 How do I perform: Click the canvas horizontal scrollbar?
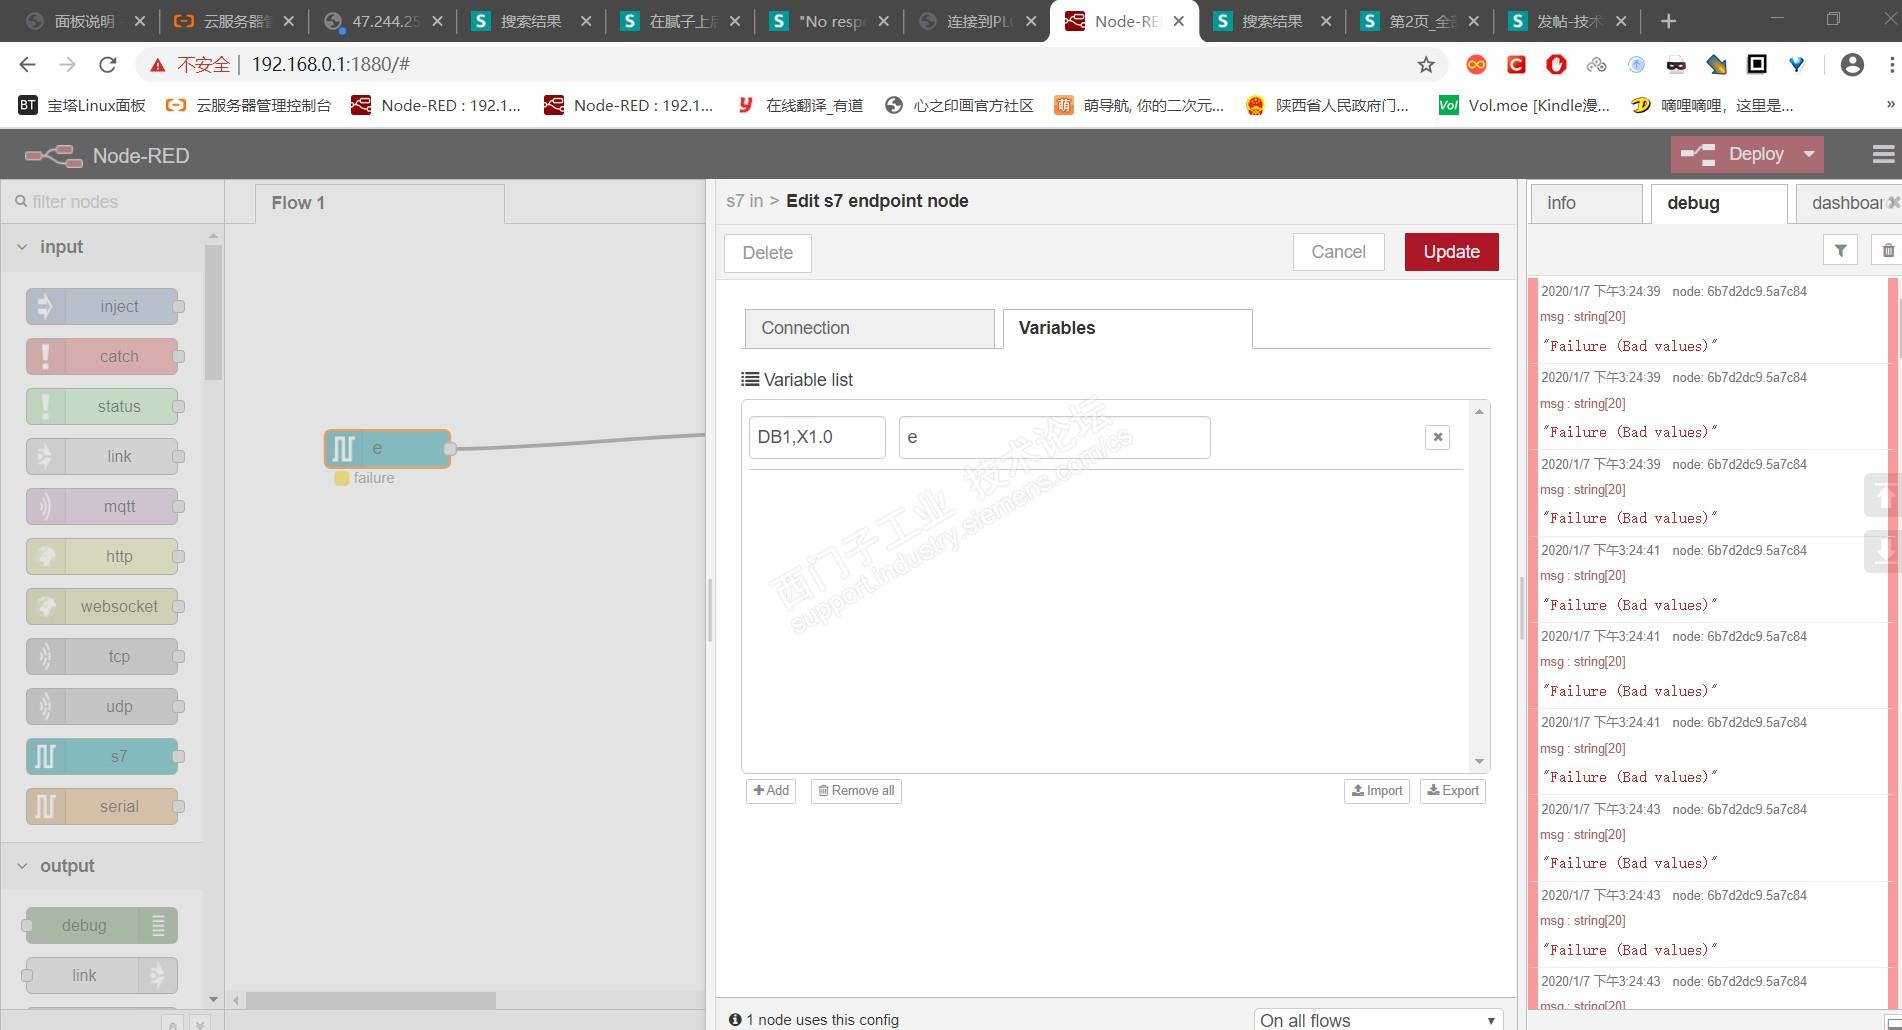coord(371,1001)
